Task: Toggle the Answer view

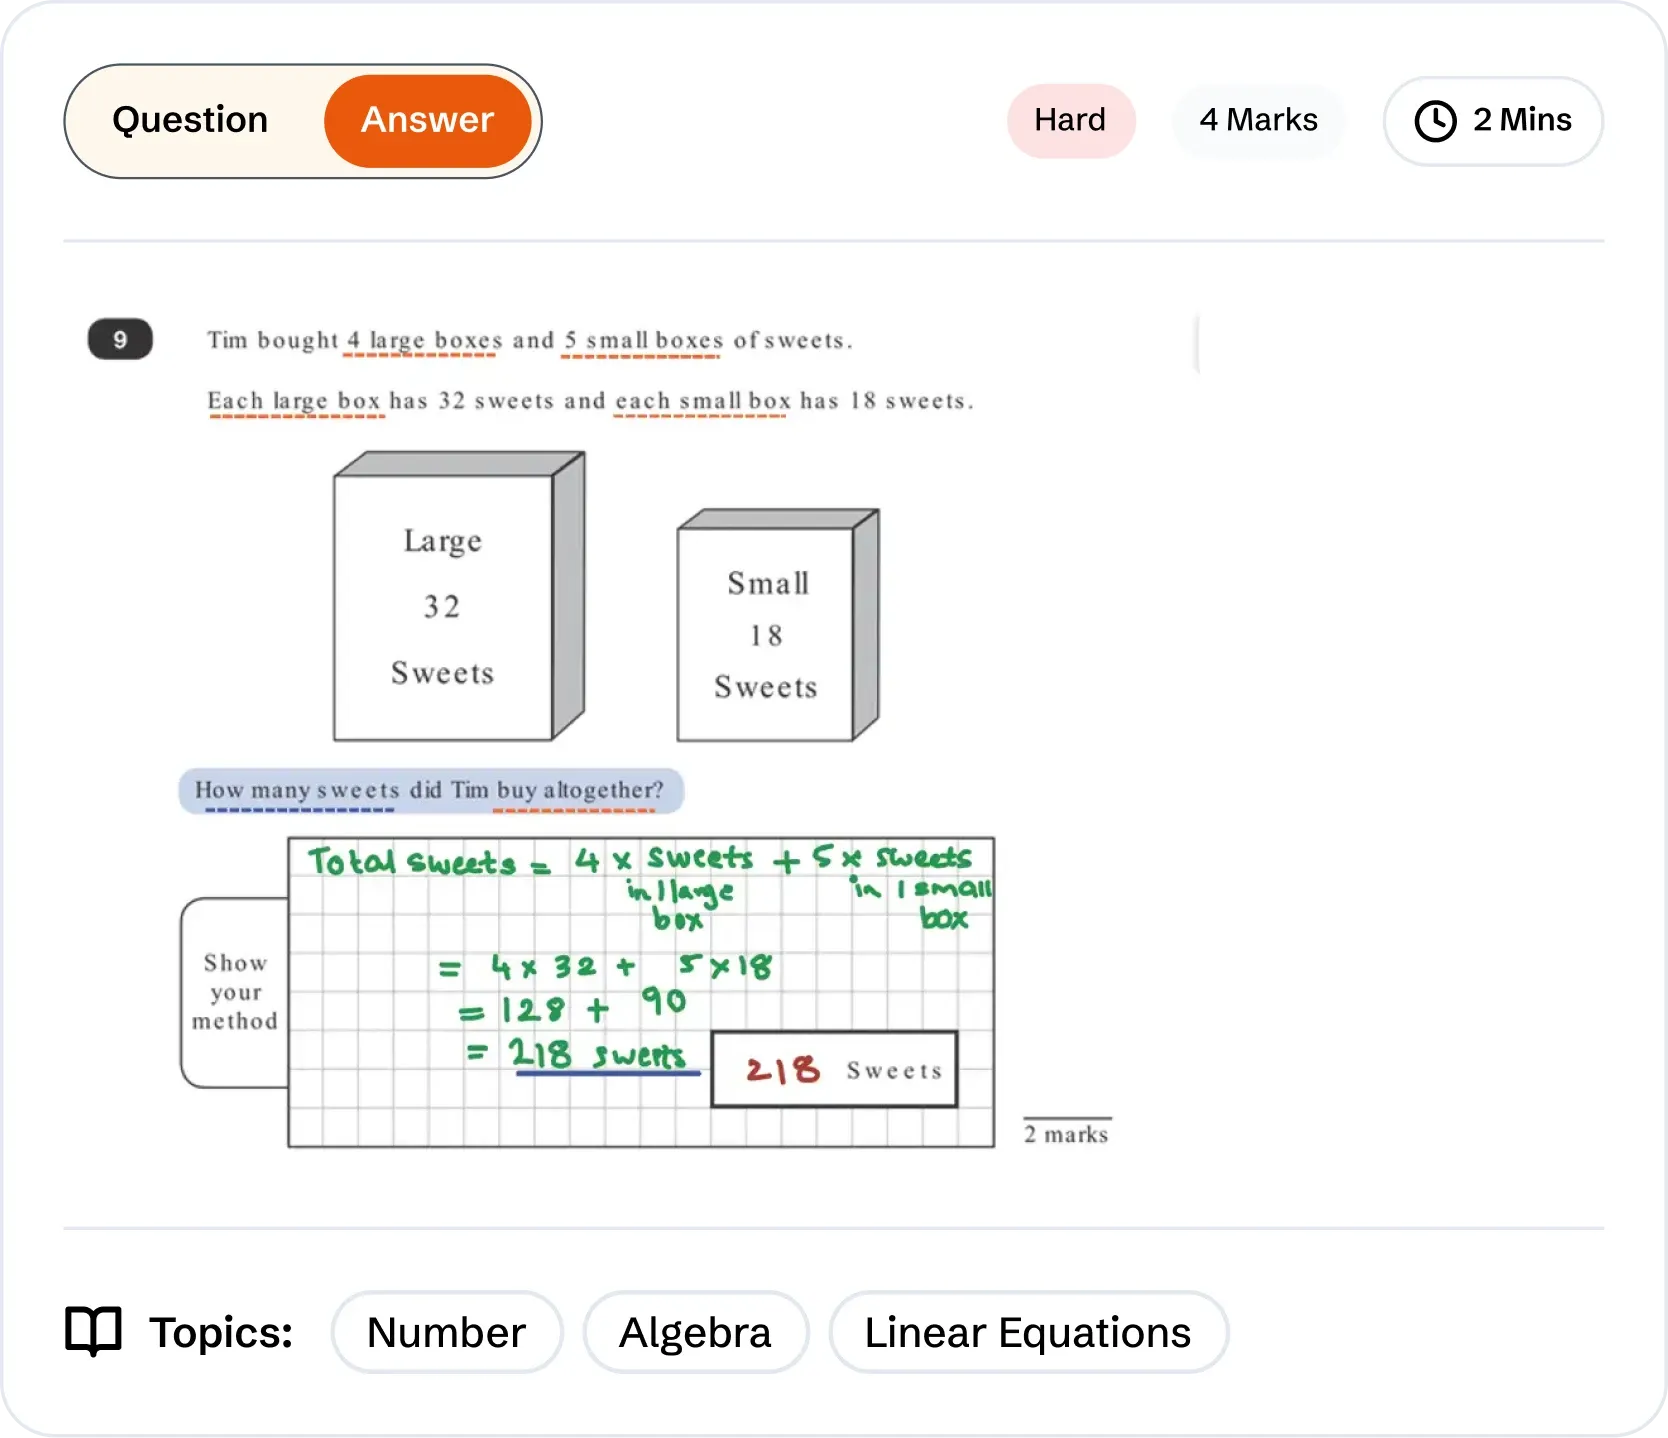Action: coord(428,120)
